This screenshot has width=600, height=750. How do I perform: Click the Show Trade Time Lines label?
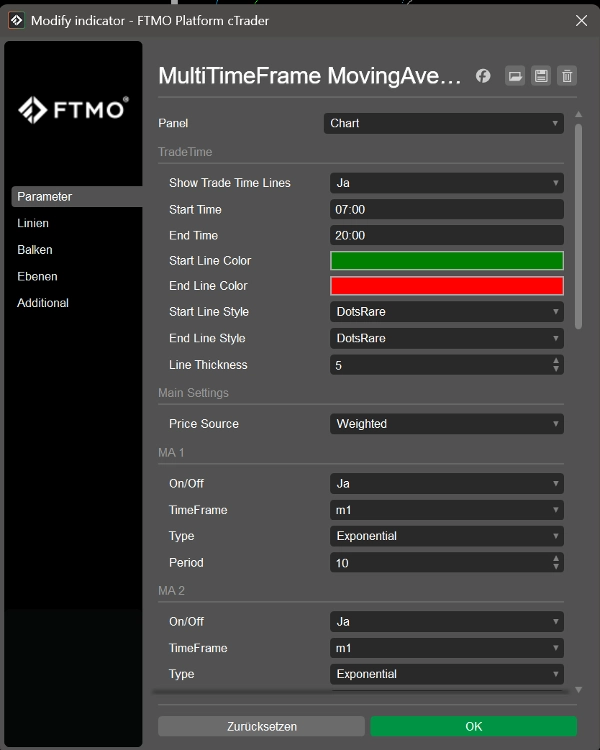pyautogui.click(x=230, y=183)
